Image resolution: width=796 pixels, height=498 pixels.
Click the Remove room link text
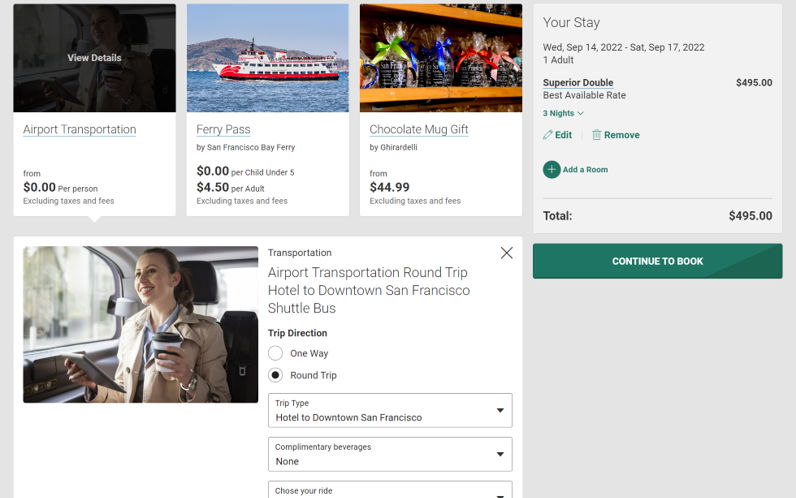622,135
